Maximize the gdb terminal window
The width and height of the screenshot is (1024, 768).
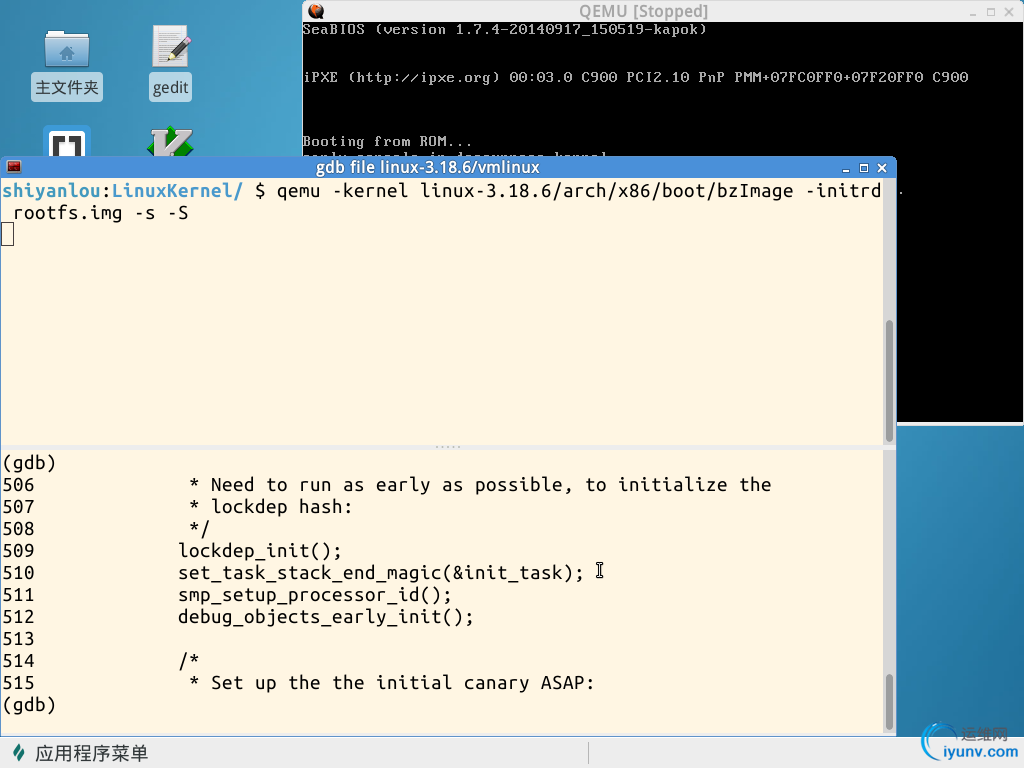pos(864,168)
